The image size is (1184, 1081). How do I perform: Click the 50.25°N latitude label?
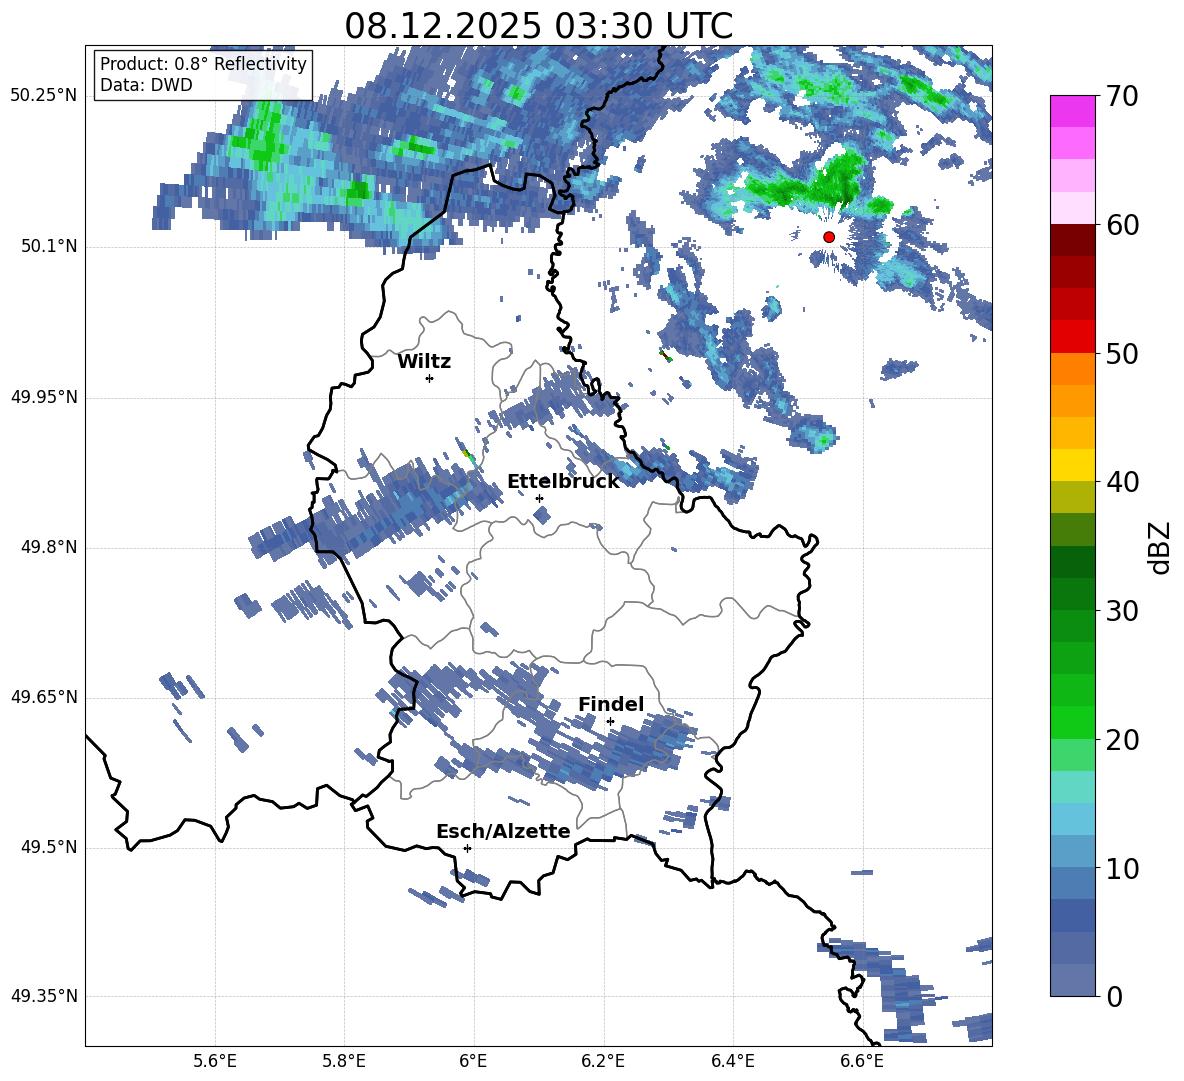(44, 96)
